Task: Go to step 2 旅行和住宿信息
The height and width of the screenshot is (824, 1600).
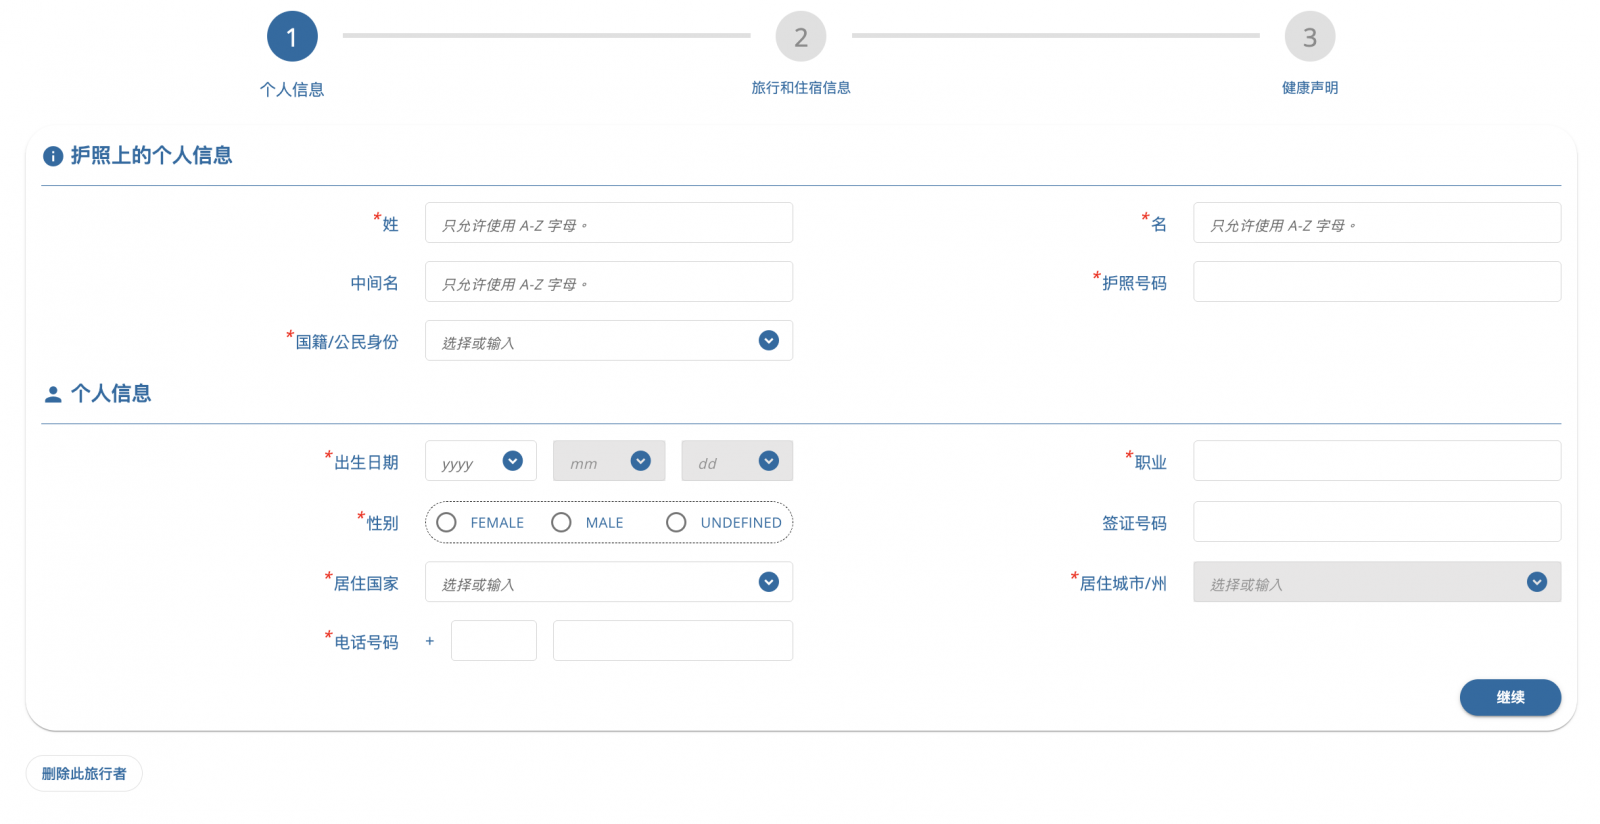Action: tap(800, 37)
